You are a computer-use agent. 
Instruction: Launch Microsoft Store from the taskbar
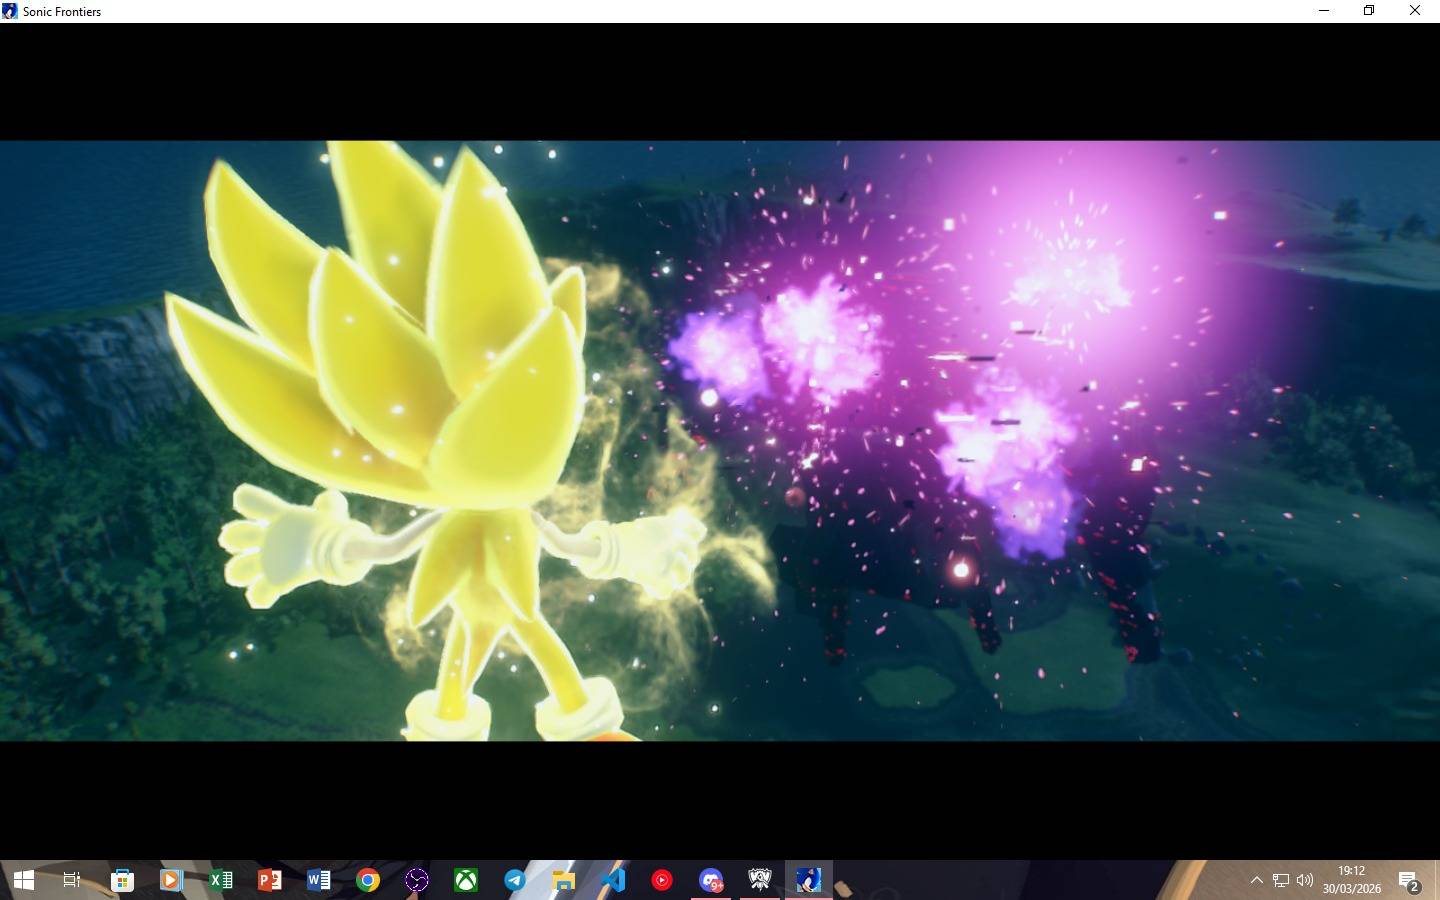pos(122,880)
